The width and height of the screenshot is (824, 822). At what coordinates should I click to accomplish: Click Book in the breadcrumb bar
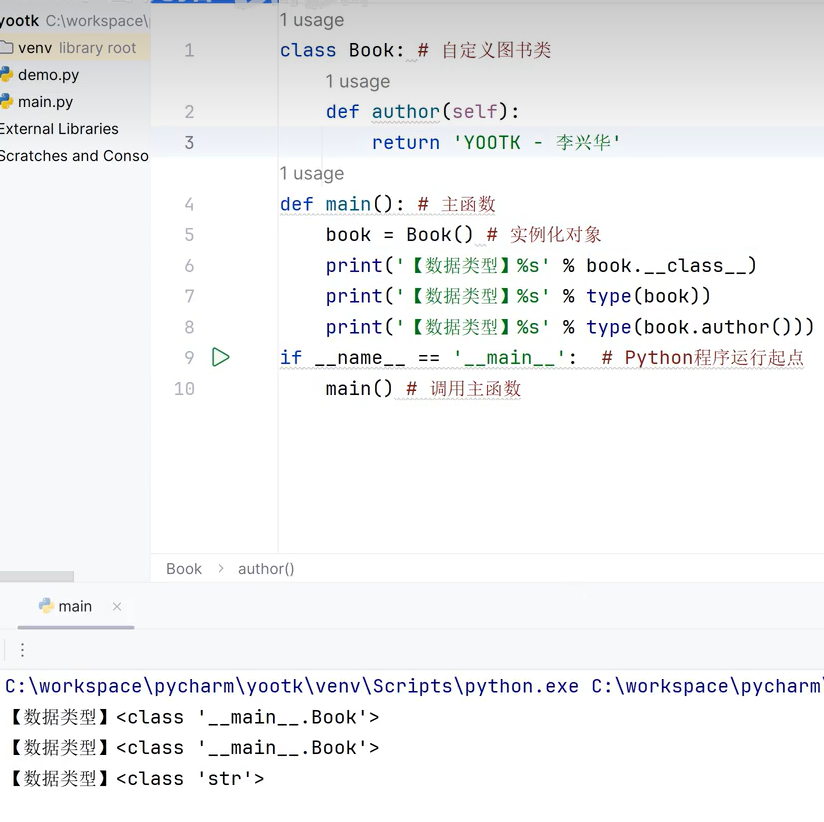pyautogui.click(x=184, y=569)
